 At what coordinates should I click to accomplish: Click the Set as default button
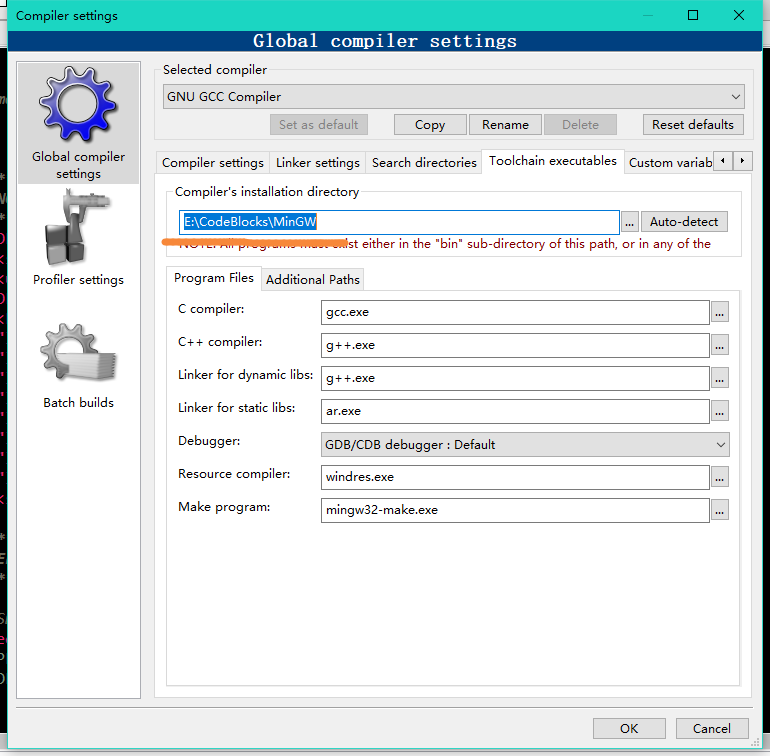click(x=319, y=125)
